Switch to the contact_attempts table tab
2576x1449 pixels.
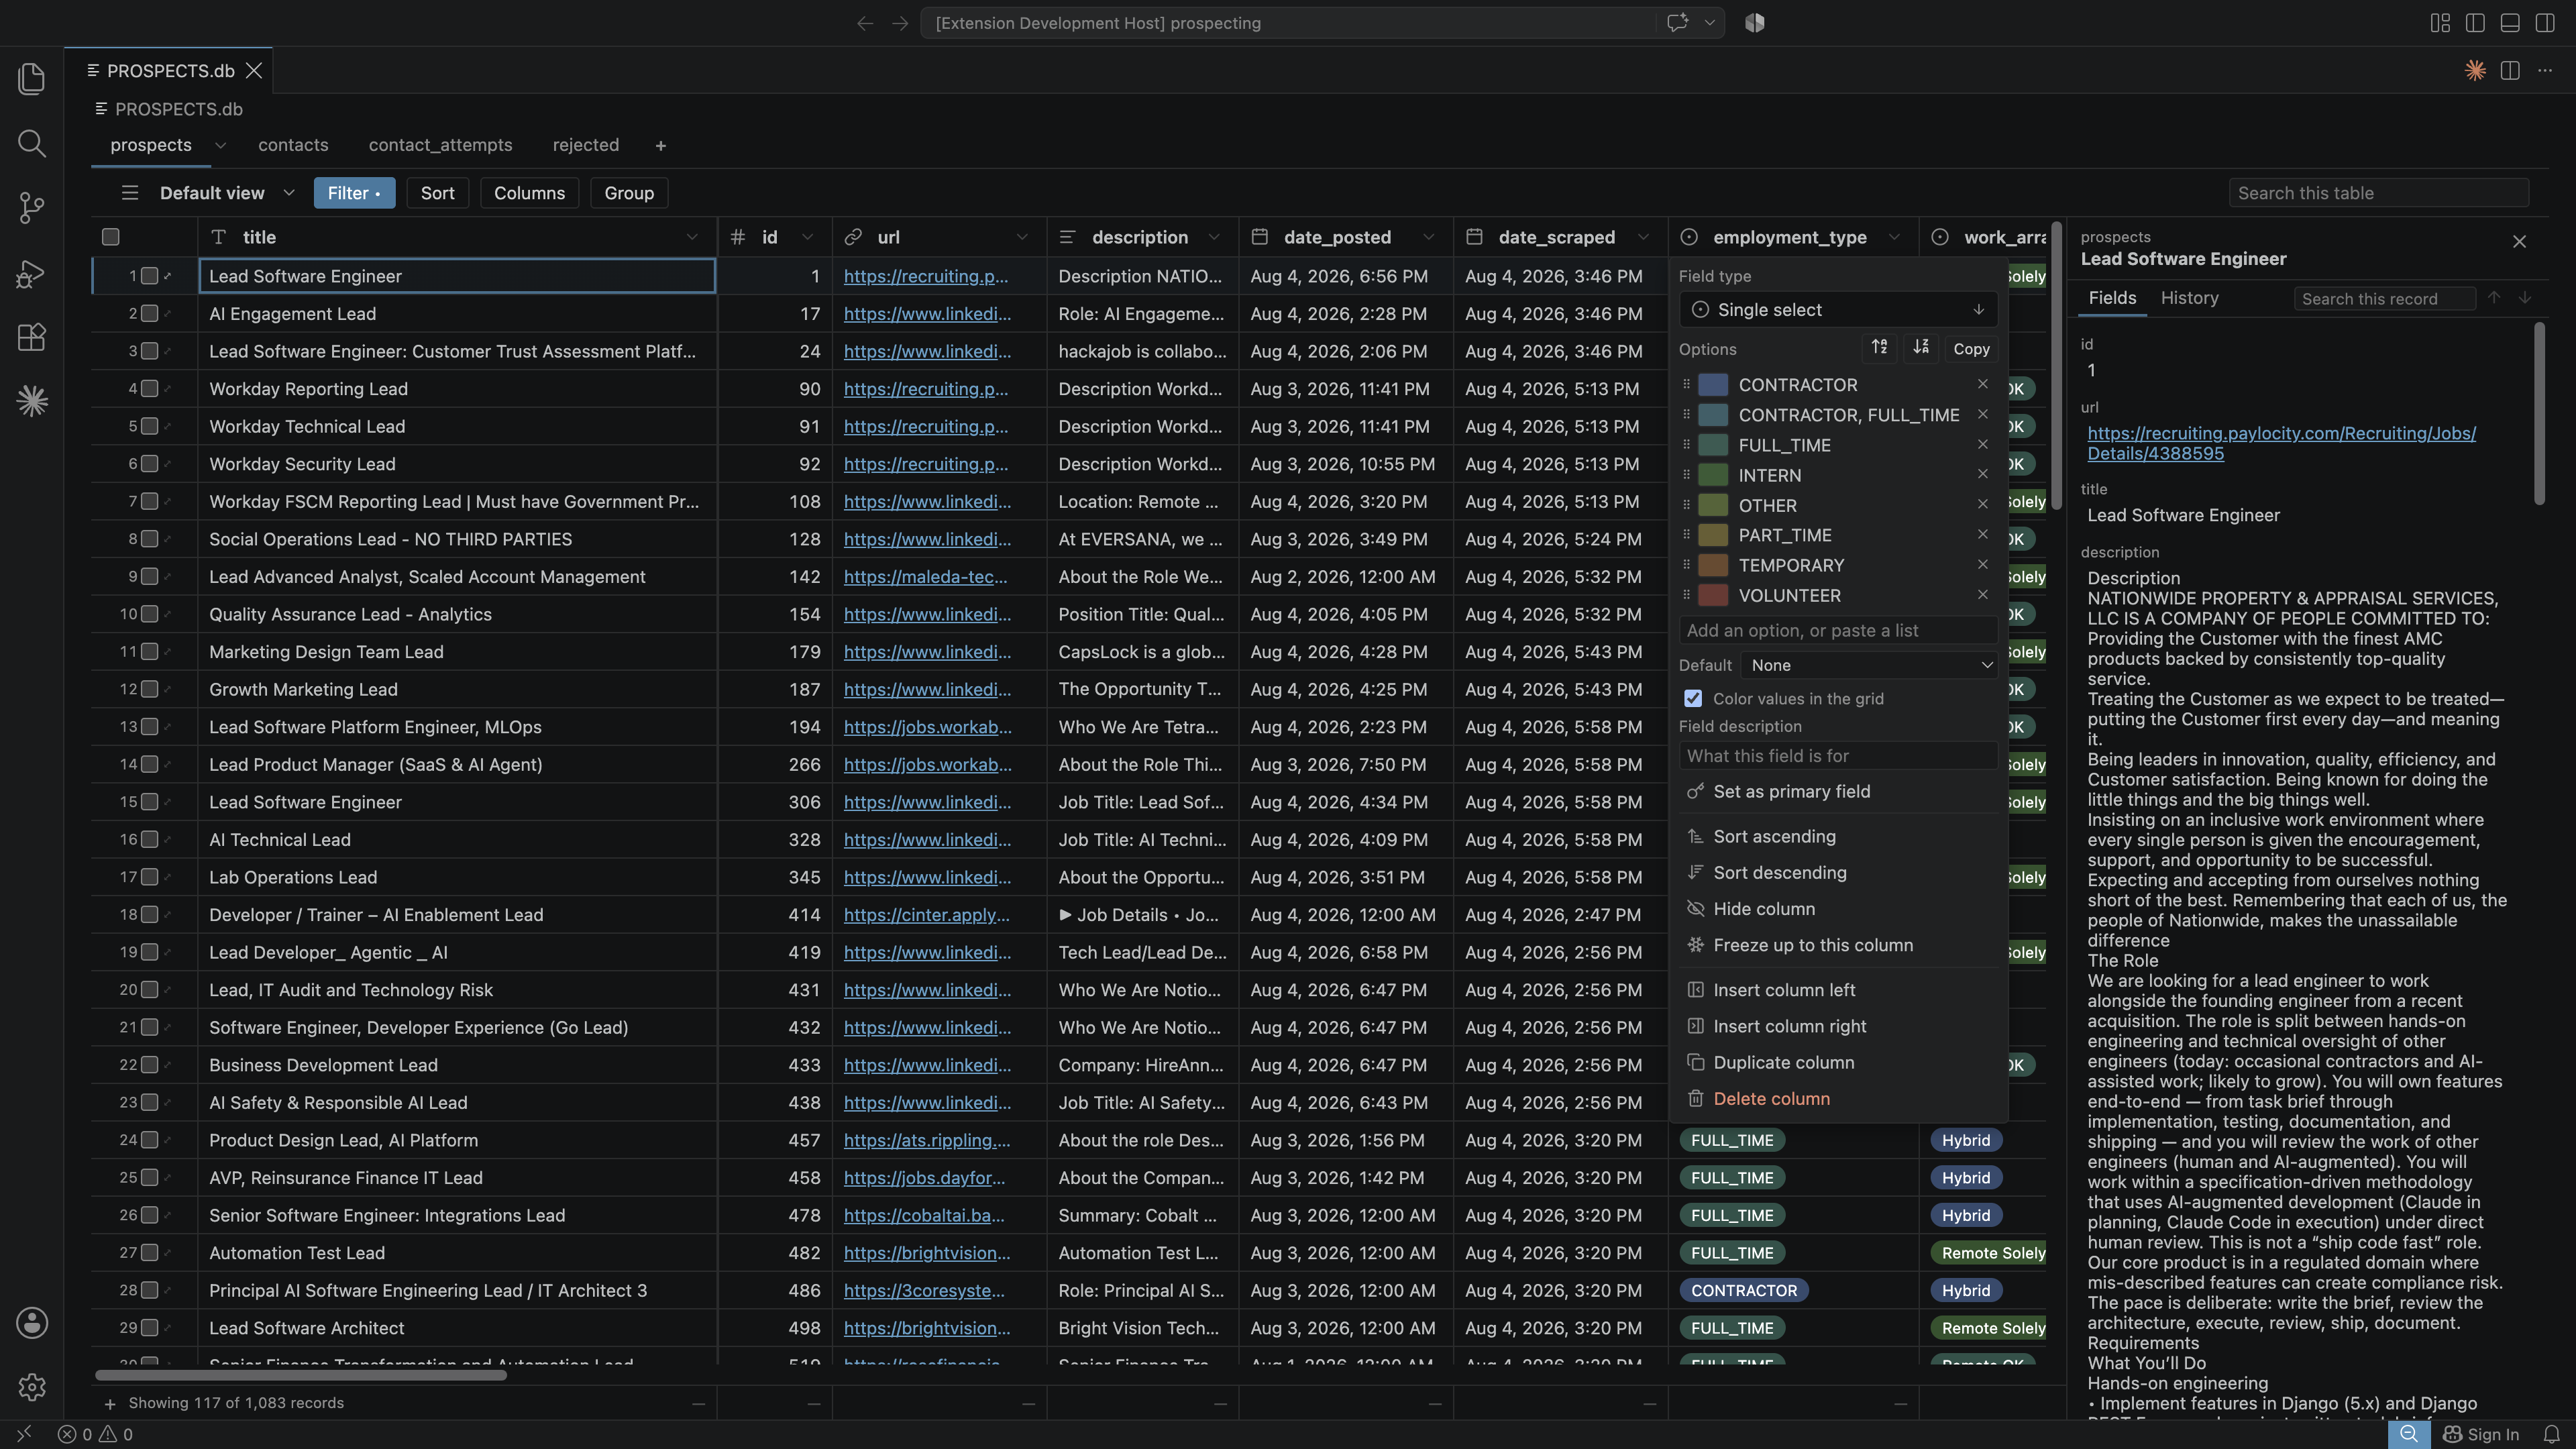[x=440, y=145]
